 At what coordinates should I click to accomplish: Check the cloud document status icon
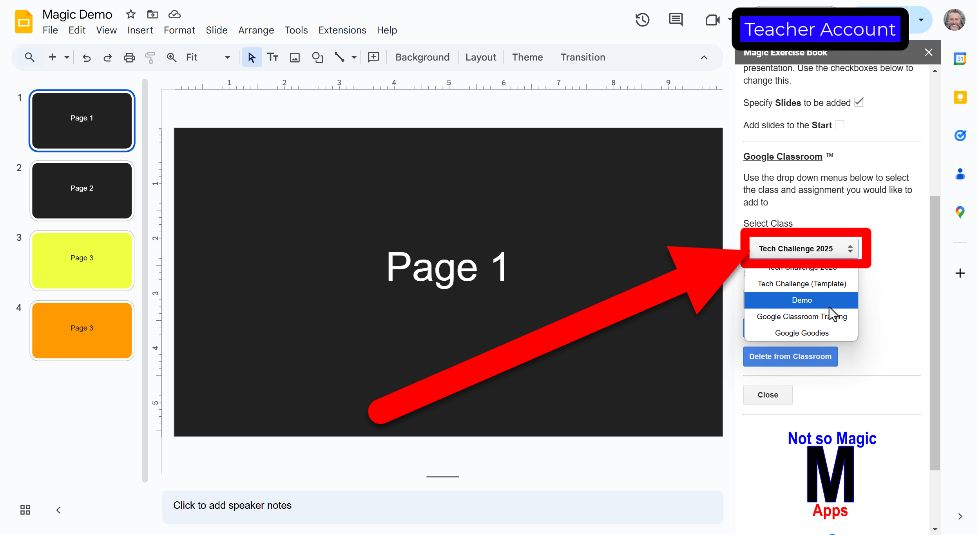point(174,14)
